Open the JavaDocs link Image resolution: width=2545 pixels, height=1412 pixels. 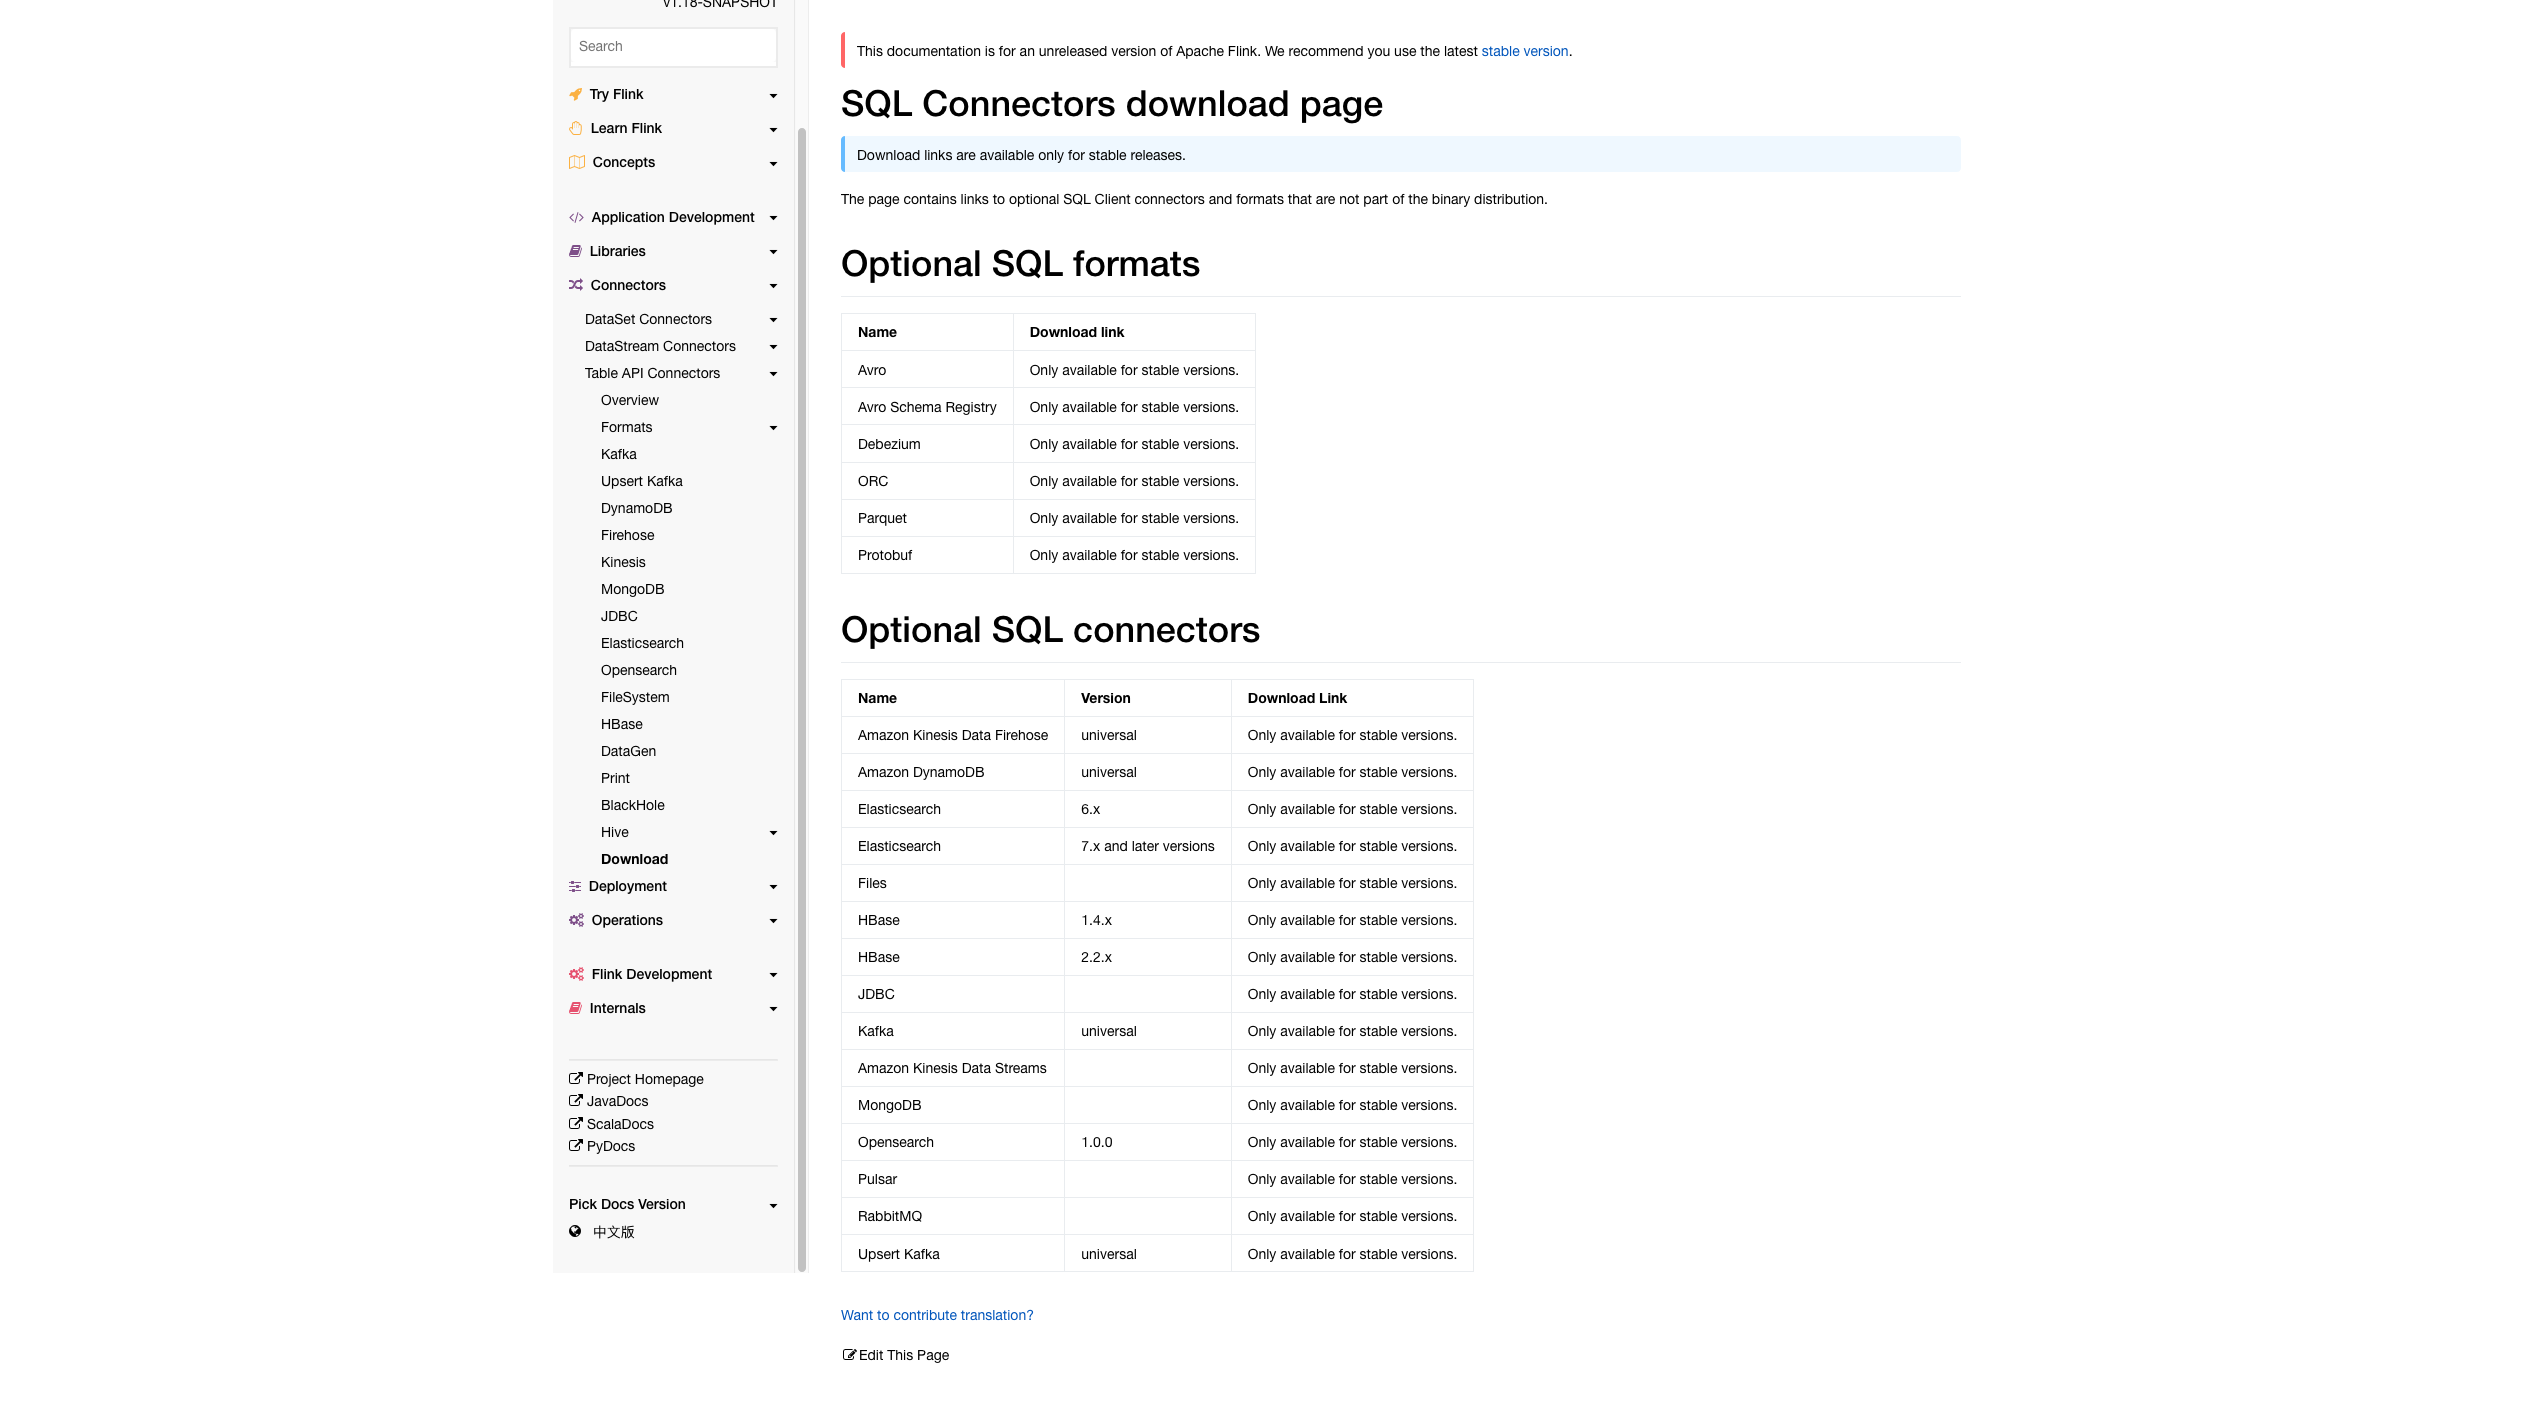click(617, 1101)
